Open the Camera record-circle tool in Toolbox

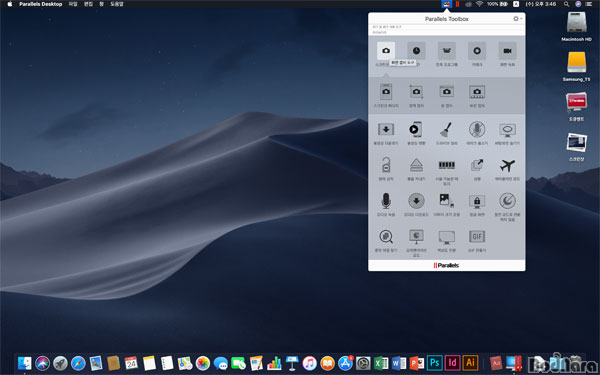click(477, 51)
